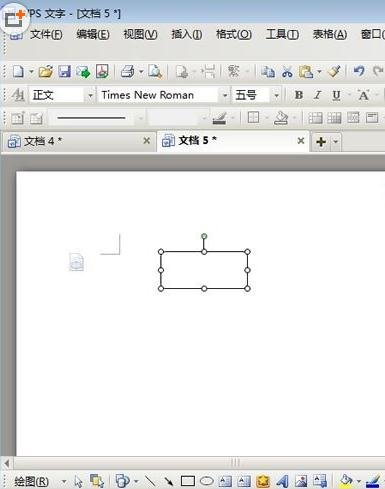
Task: Open the 编辑(E) menu
Action: click(x=93, y=34)
